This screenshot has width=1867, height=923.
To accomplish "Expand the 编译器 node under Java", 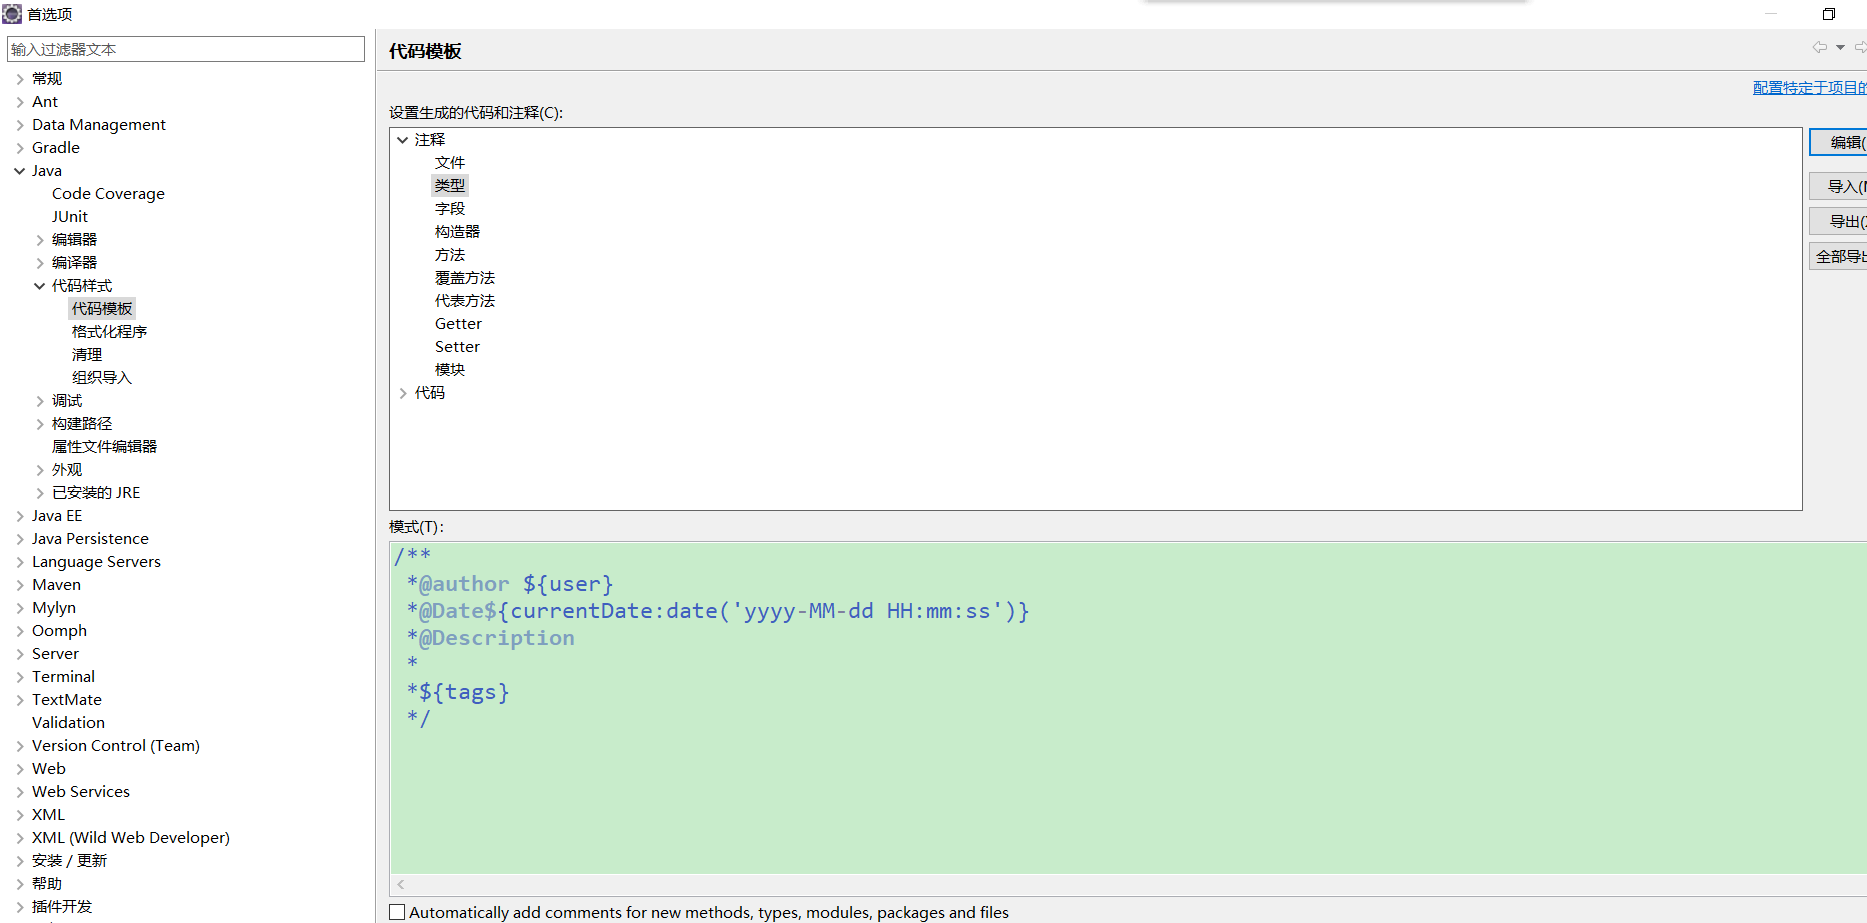I will pos(40,263).
